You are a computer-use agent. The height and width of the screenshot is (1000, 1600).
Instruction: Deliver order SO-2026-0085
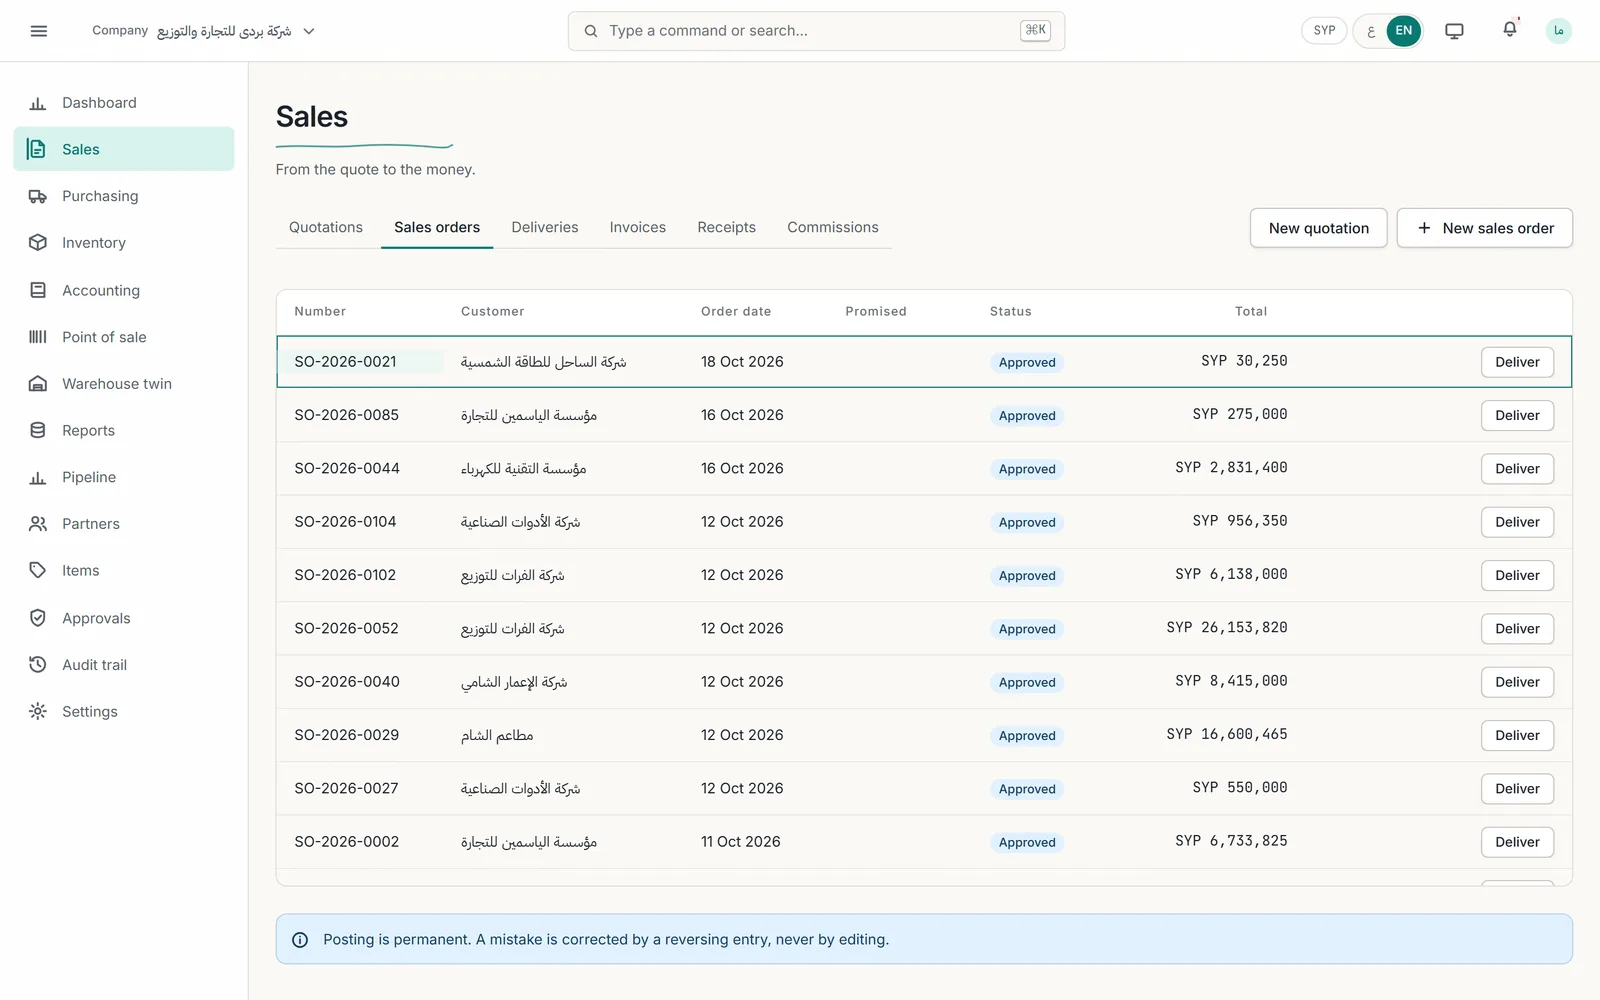coord(1517,415)
